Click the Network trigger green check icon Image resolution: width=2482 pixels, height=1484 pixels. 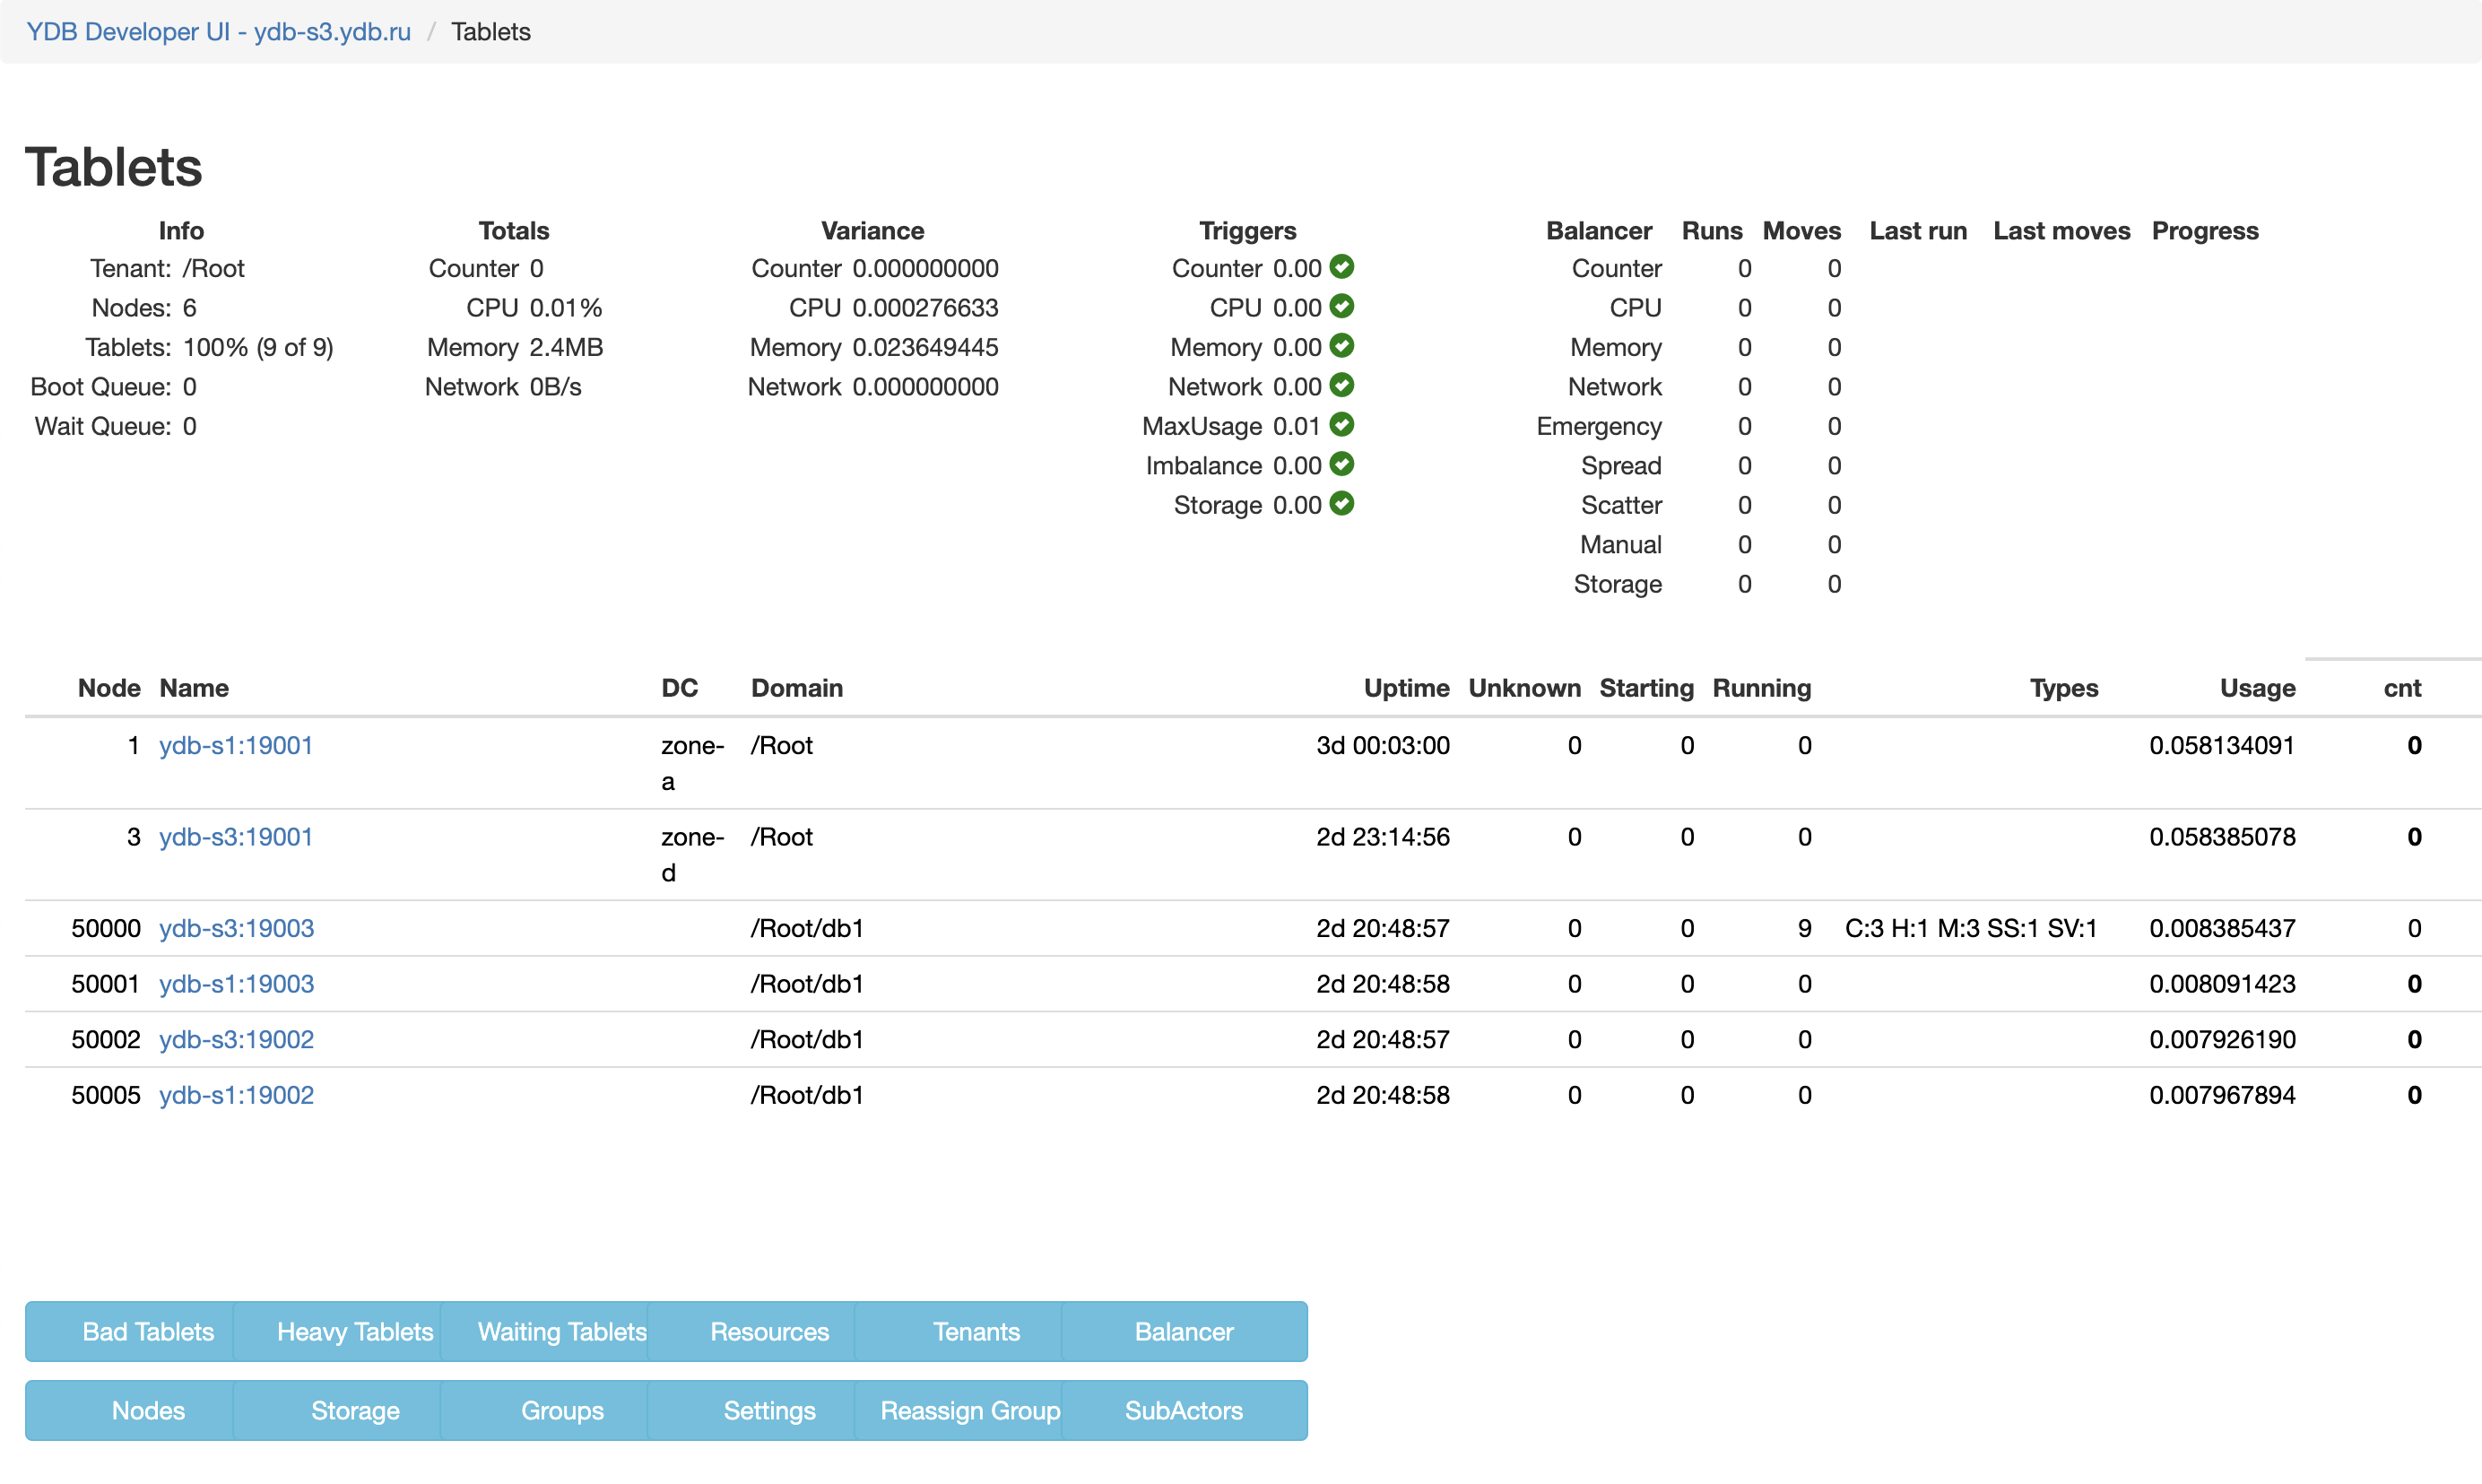[x=1342, y=385]
